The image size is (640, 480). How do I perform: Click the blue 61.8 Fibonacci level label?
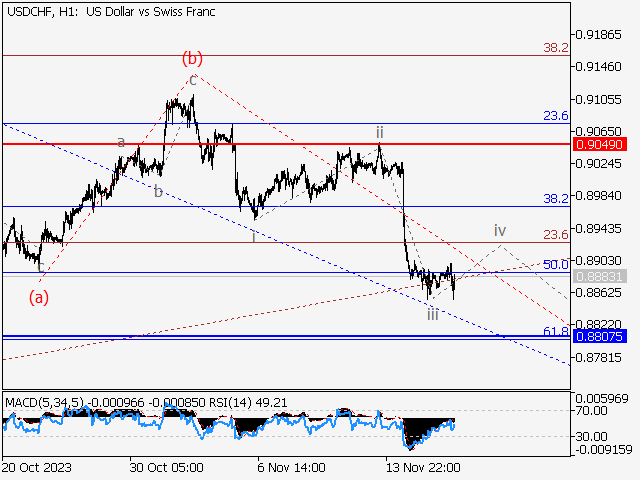[x=556, y=331]
